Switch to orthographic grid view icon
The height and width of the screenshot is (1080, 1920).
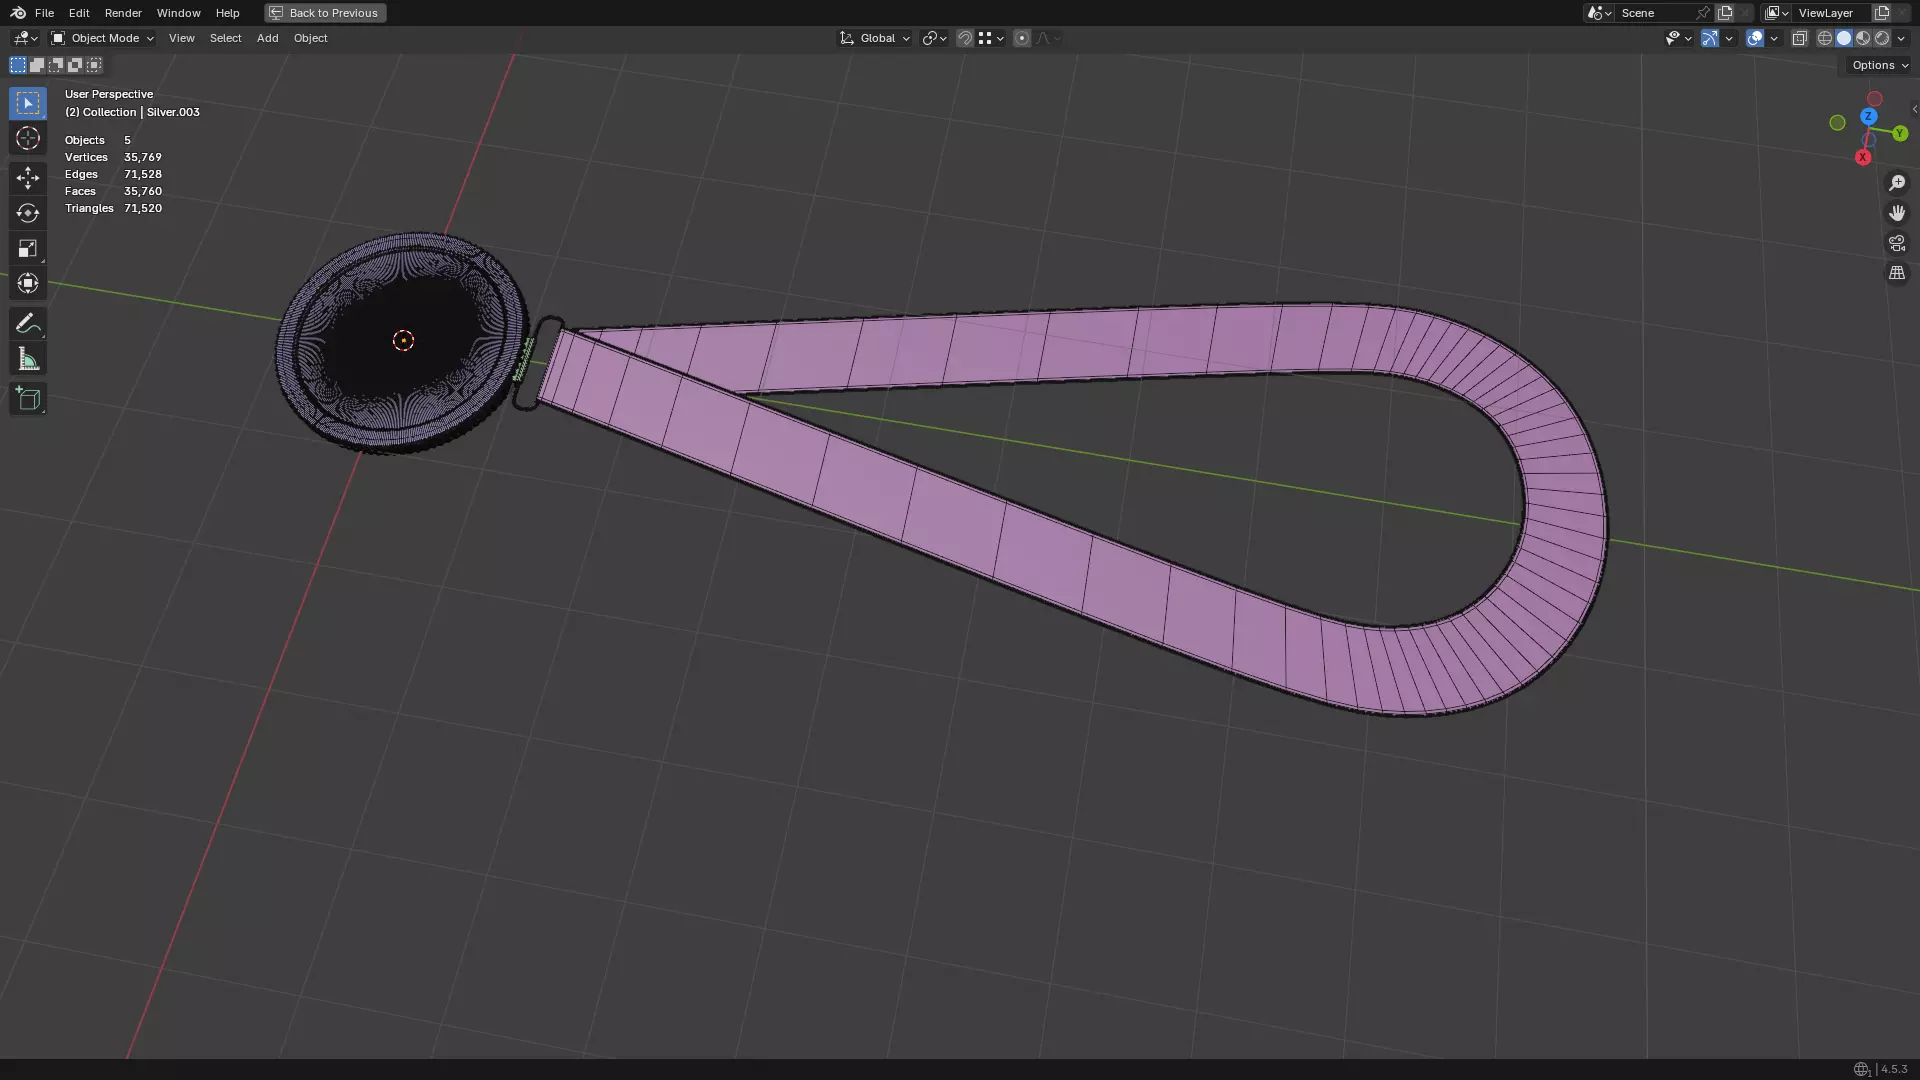point(1897,273)
